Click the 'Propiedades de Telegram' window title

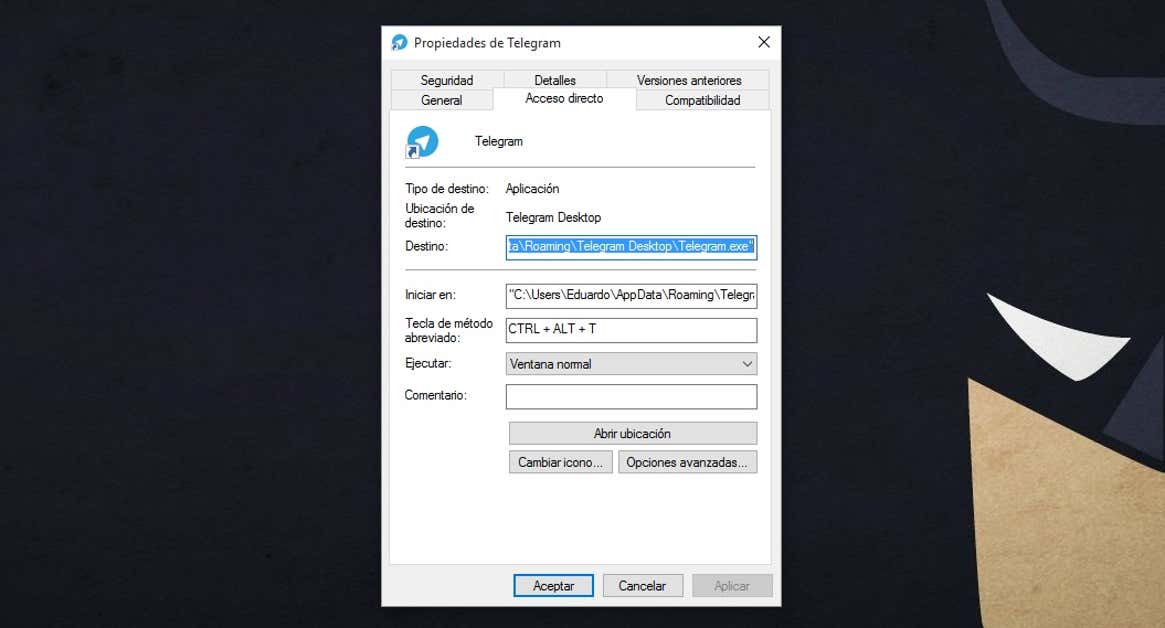click(487, 43)
